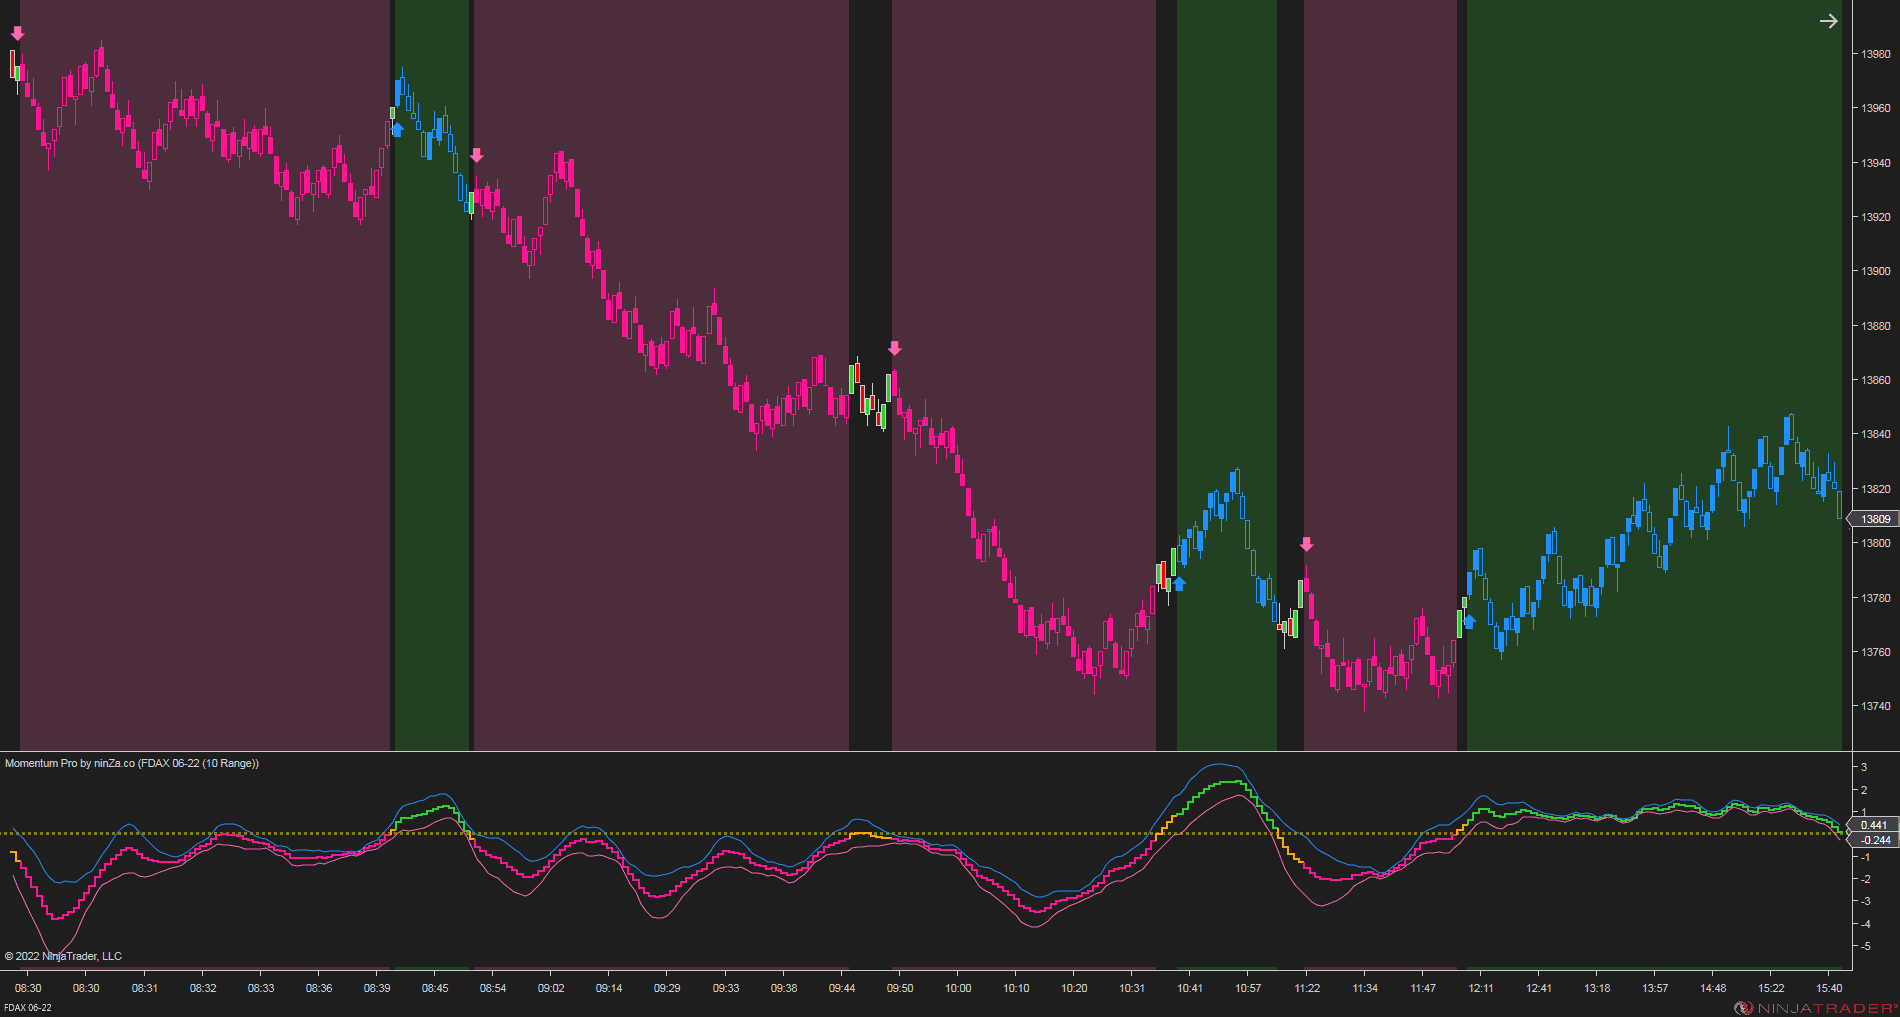Click price axis label 13880
Screen dimensions: 1900x1017
pyautogui.click(x=1876, y=326)
